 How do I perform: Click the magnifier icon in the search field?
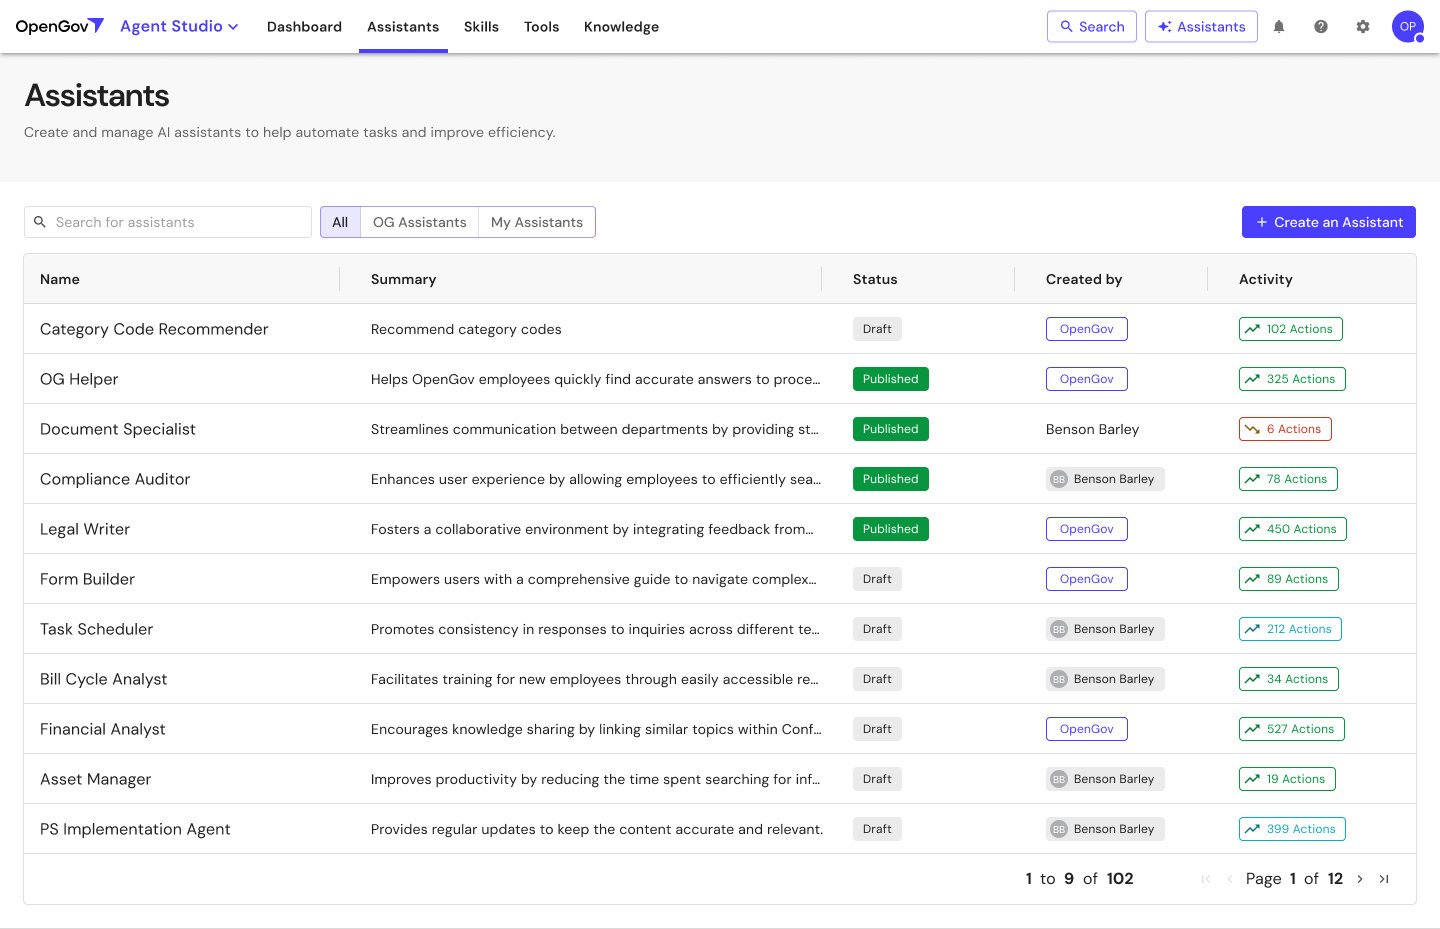[x=40, y=221]
